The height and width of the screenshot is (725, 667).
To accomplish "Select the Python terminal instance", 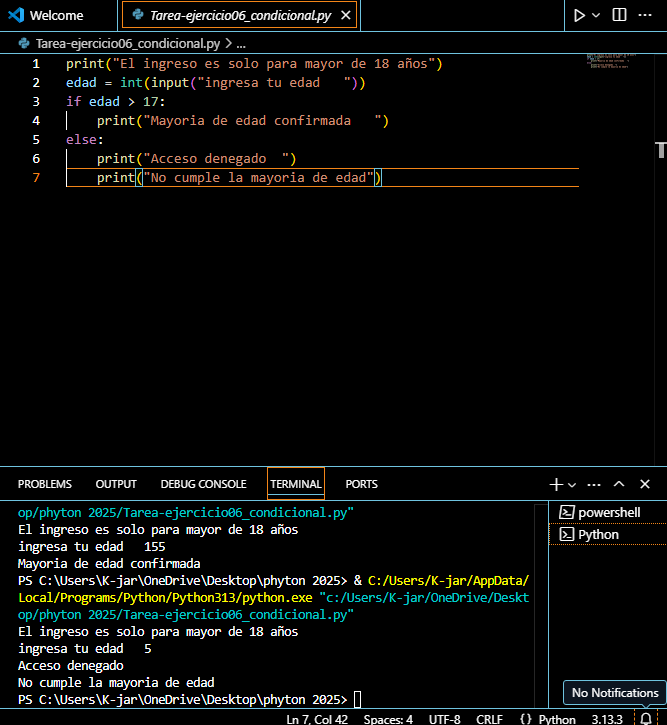I will 608,535.
